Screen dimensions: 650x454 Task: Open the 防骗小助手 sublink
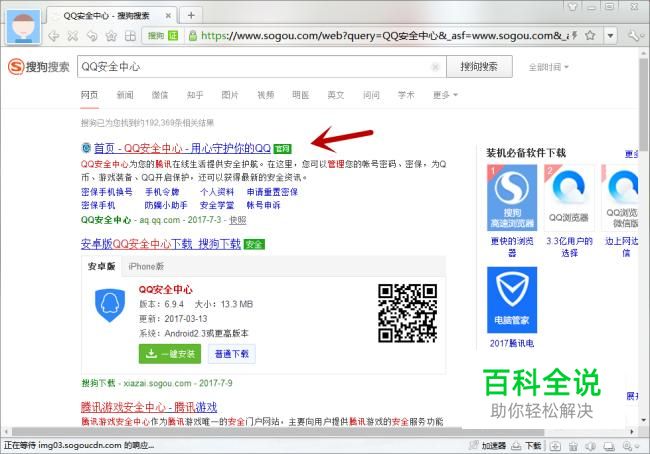click(x=166, y=205)
